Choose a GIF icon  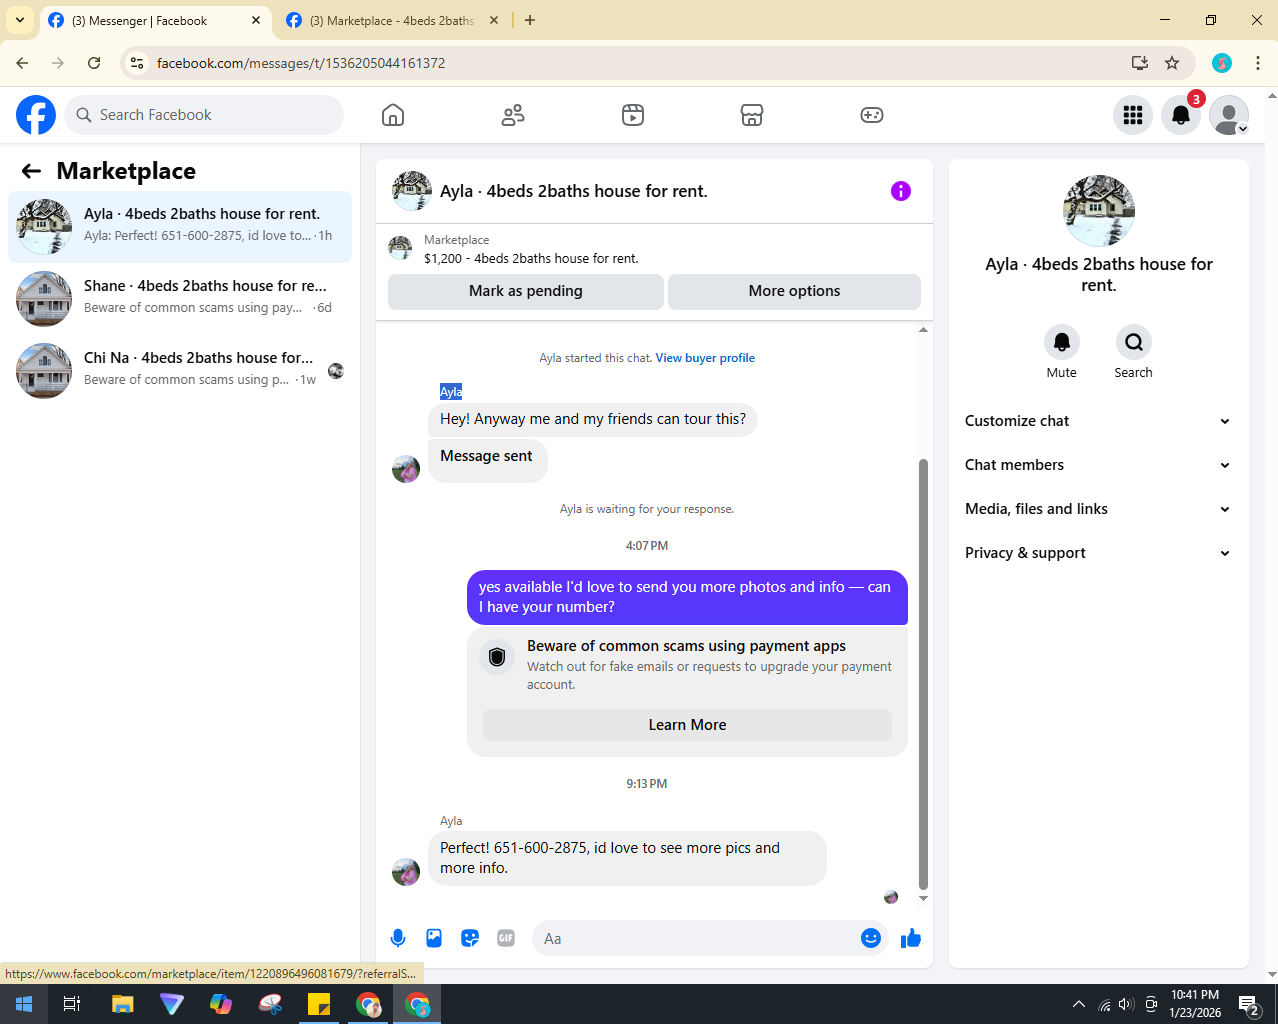[x=506, y=938]
